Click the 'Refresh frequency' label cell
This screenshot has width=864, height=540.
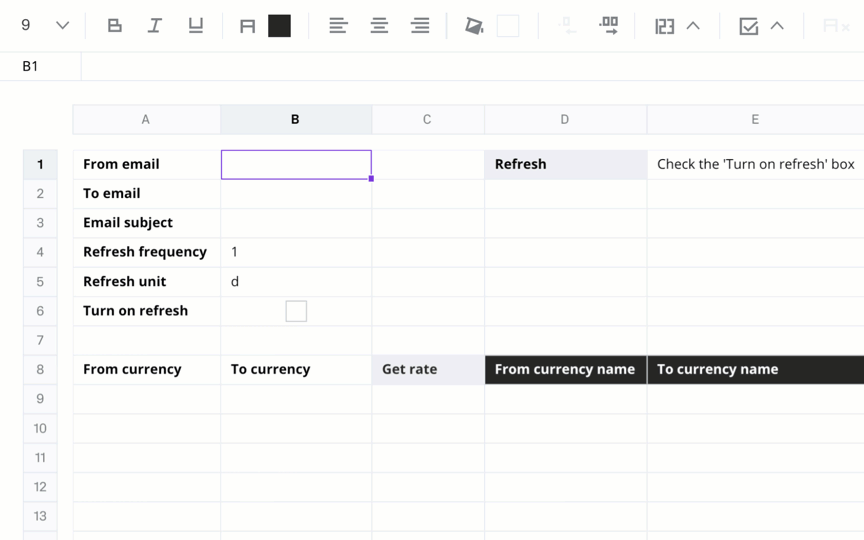point(147,252)
